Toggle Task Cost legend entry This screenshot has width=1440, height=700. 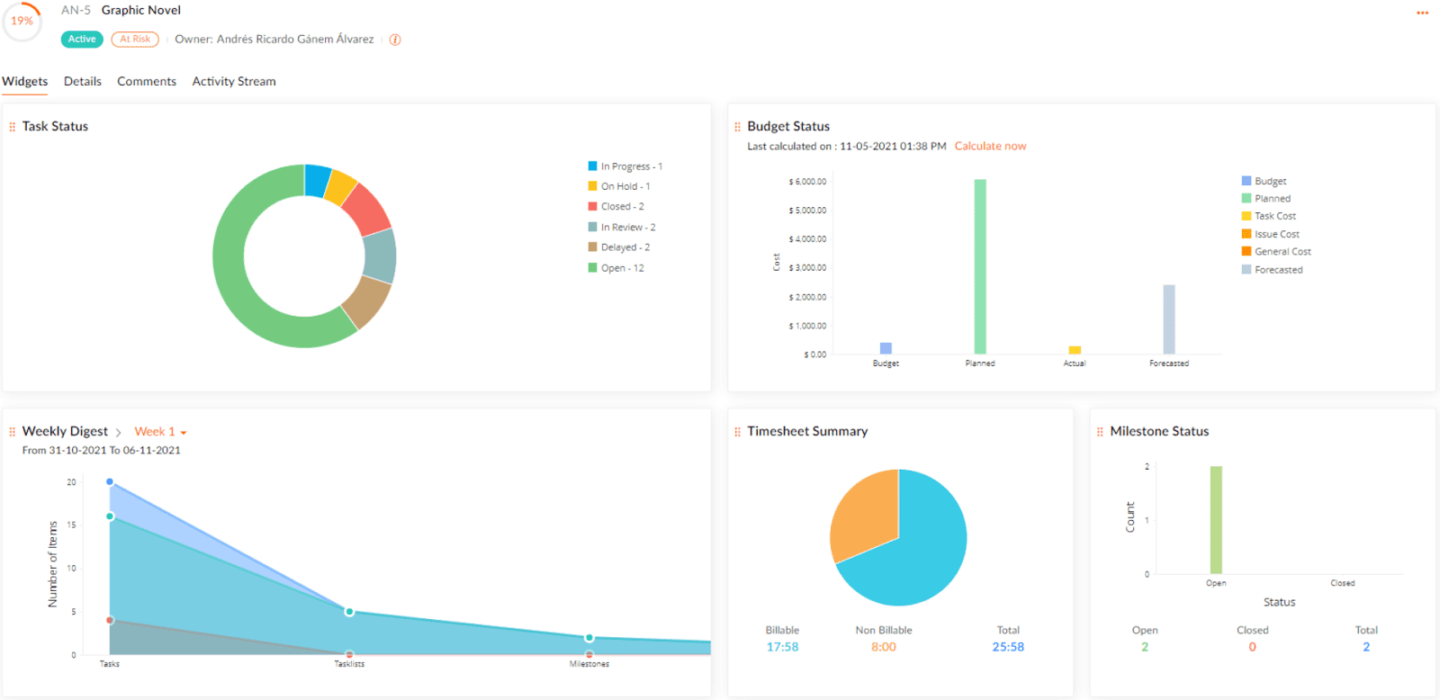tap(1269, 216)
